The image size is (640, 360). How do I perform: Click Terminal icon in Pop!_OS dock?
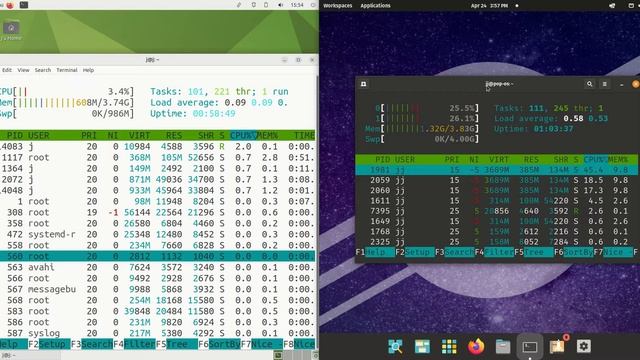(530, 347)
